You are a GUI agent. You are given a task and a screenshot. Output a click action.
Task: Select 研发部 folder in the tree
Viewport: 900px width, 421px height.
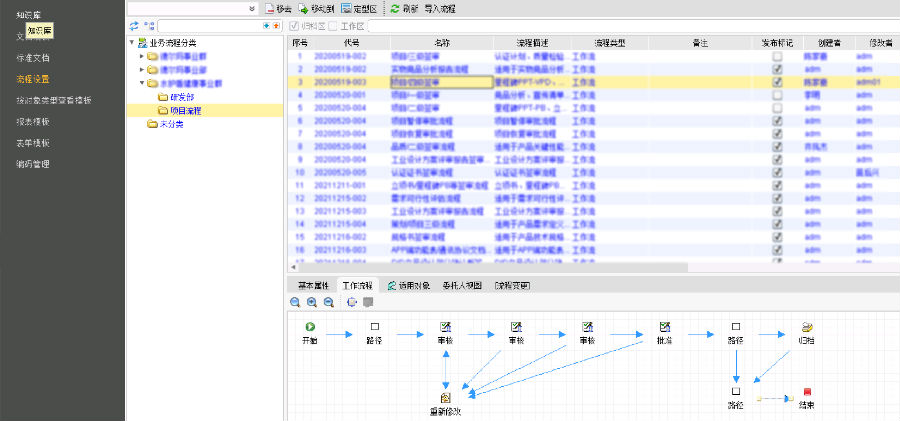coord(181,97)
